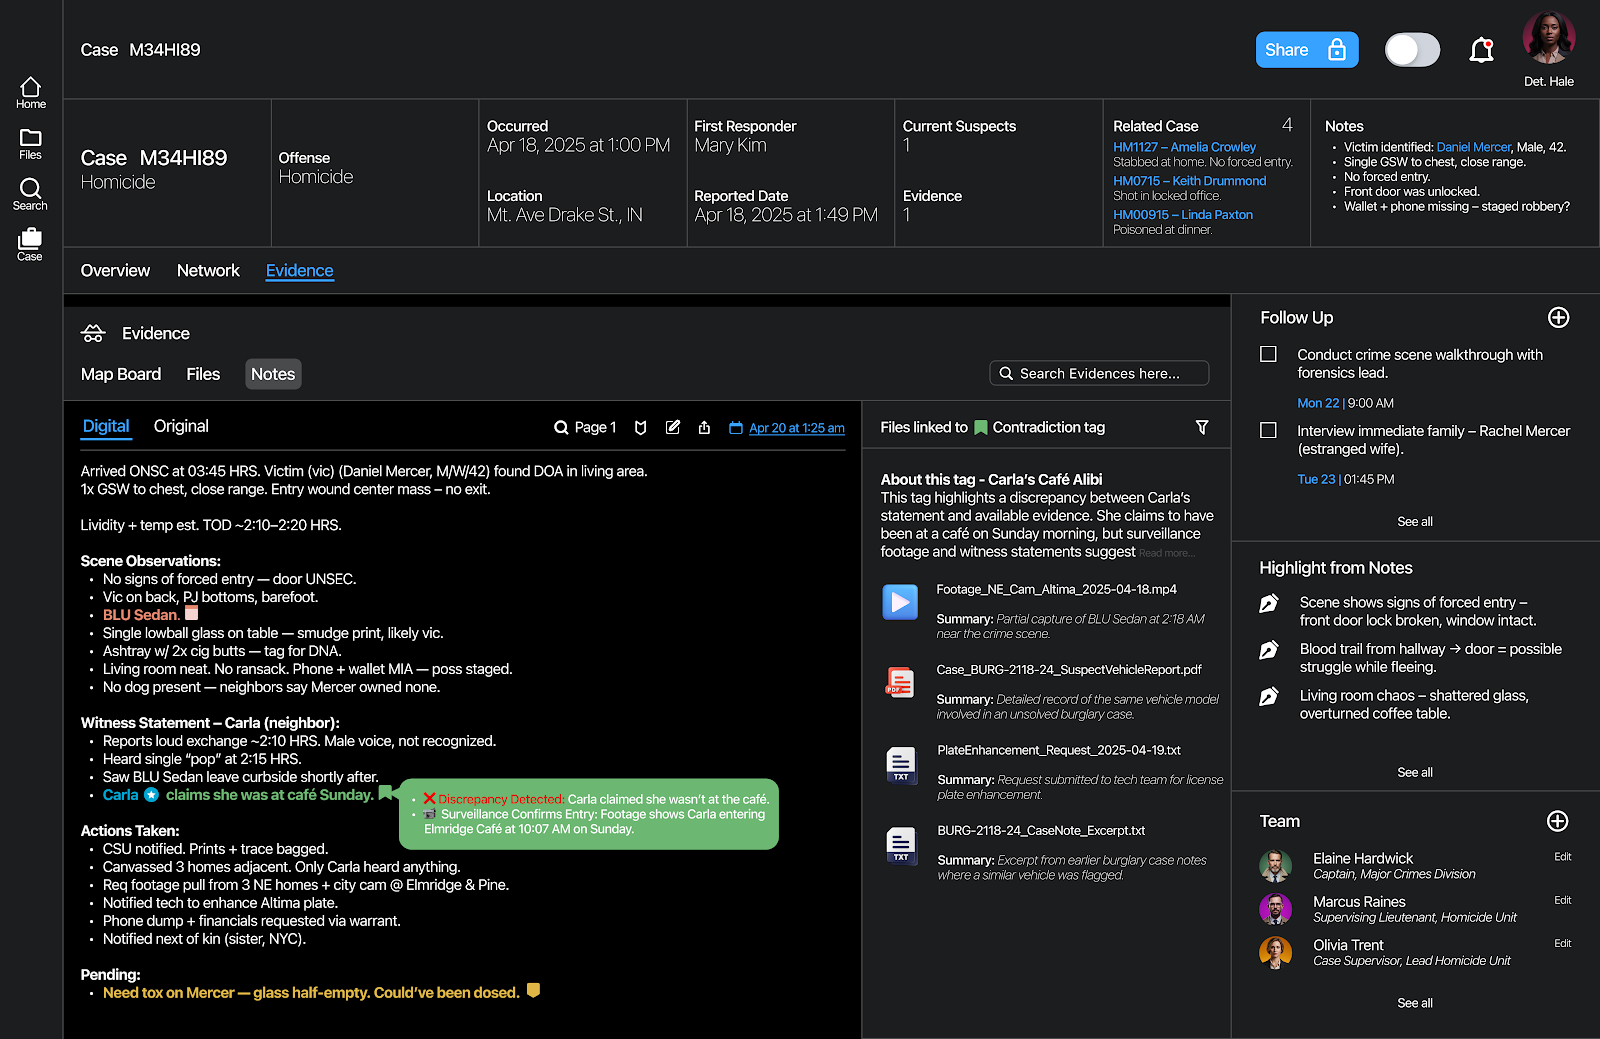Click the tag icon in notes toolbar
The width and height of the screenshot is (1600, 1039).
click(641, 428)
